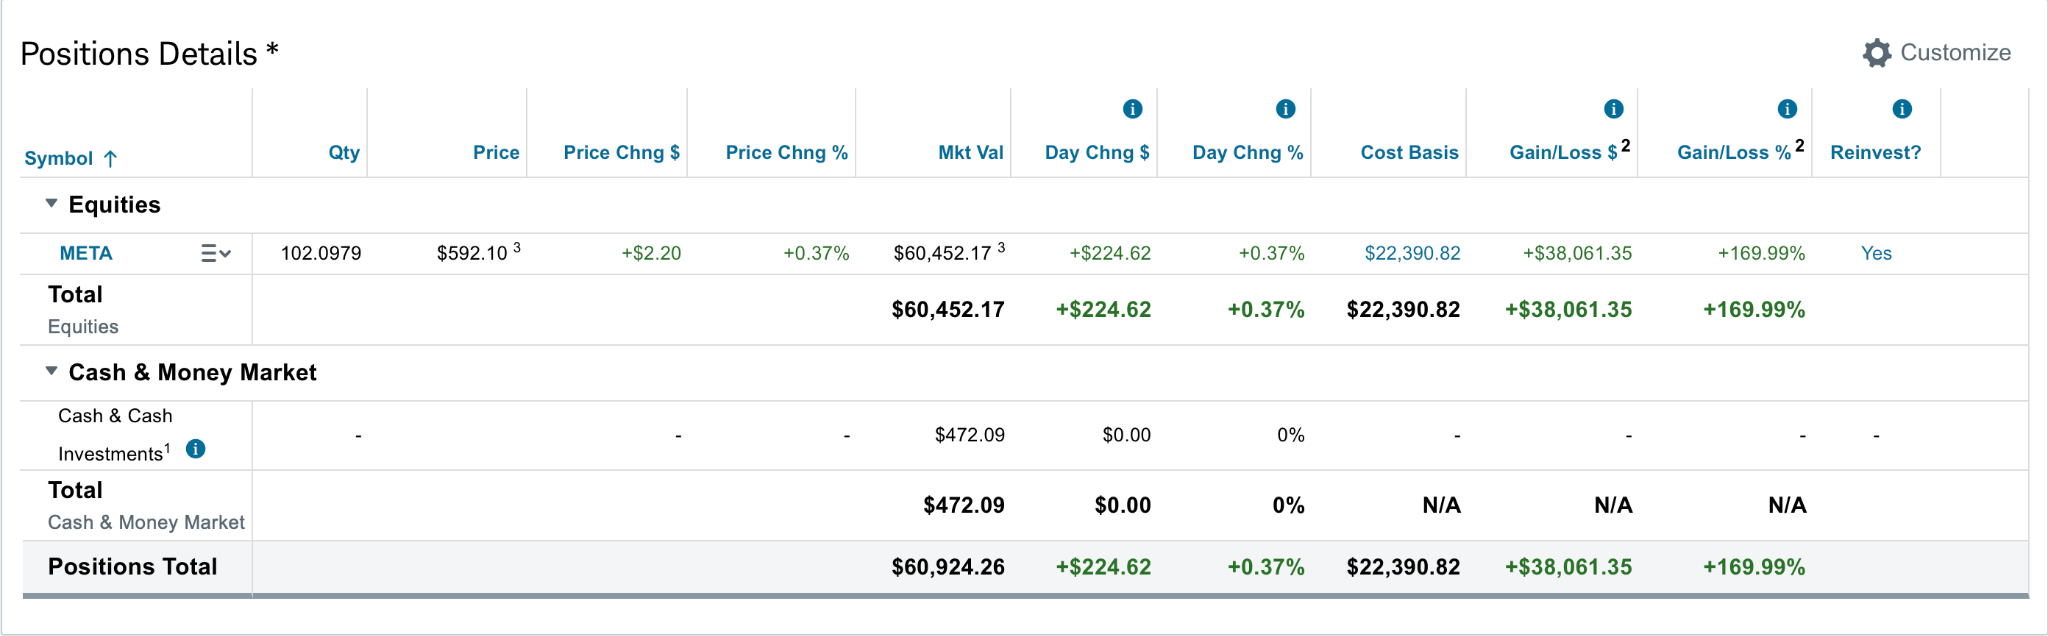Viewport: 2048px width, 636px height.
Task: Click info icon above Gain/Loss %
Action: click(1787, 109)
